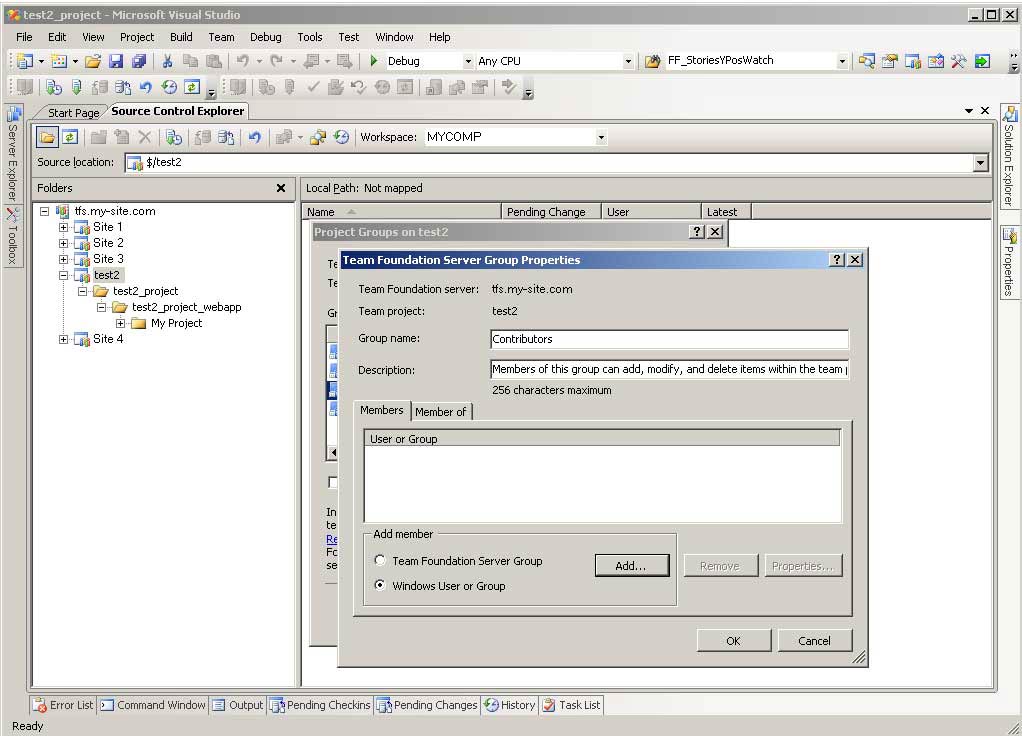Viewport: 1022px width, 736px height.
Task: Open the Task List bottom tab
Action: pos(572,705)
